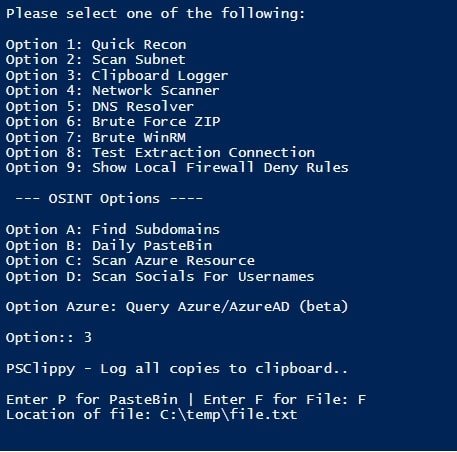Click the 'Option 7: Brute WinRM' entry
The height and width of the screenshot is (452, 457).
click(x=96, y=138)
